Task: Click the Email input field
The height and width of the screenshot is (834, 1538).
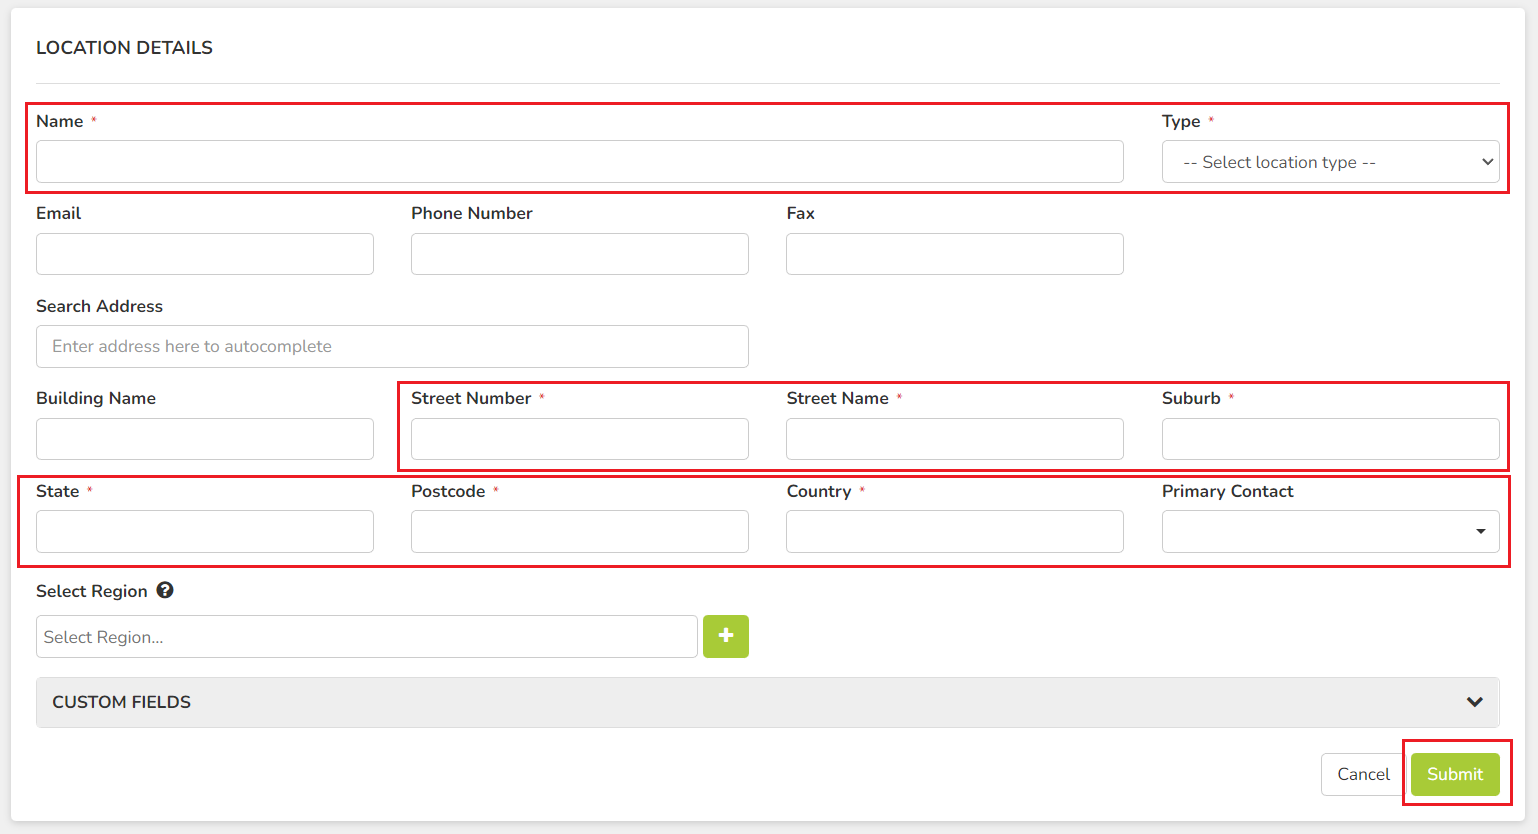Action: coord(205,254)
